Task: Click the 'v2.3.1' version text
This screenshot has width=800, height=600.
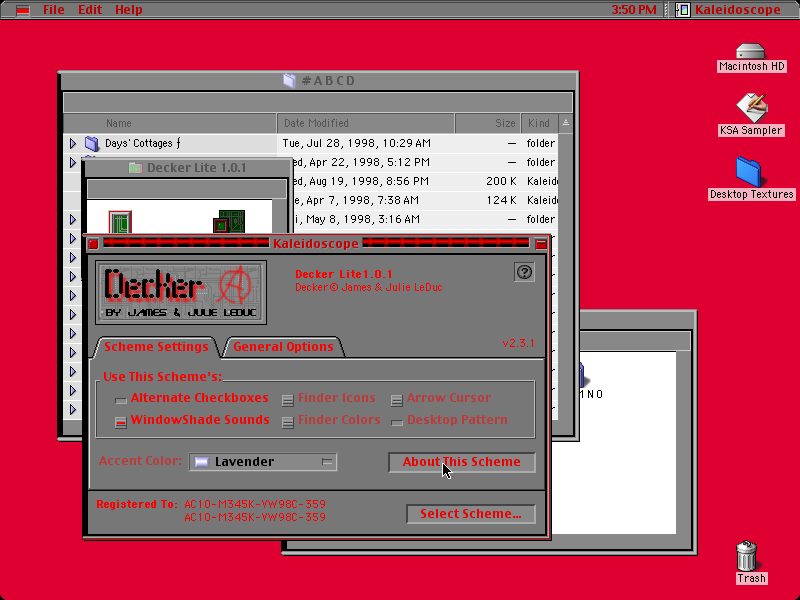Action: [518, 343]
